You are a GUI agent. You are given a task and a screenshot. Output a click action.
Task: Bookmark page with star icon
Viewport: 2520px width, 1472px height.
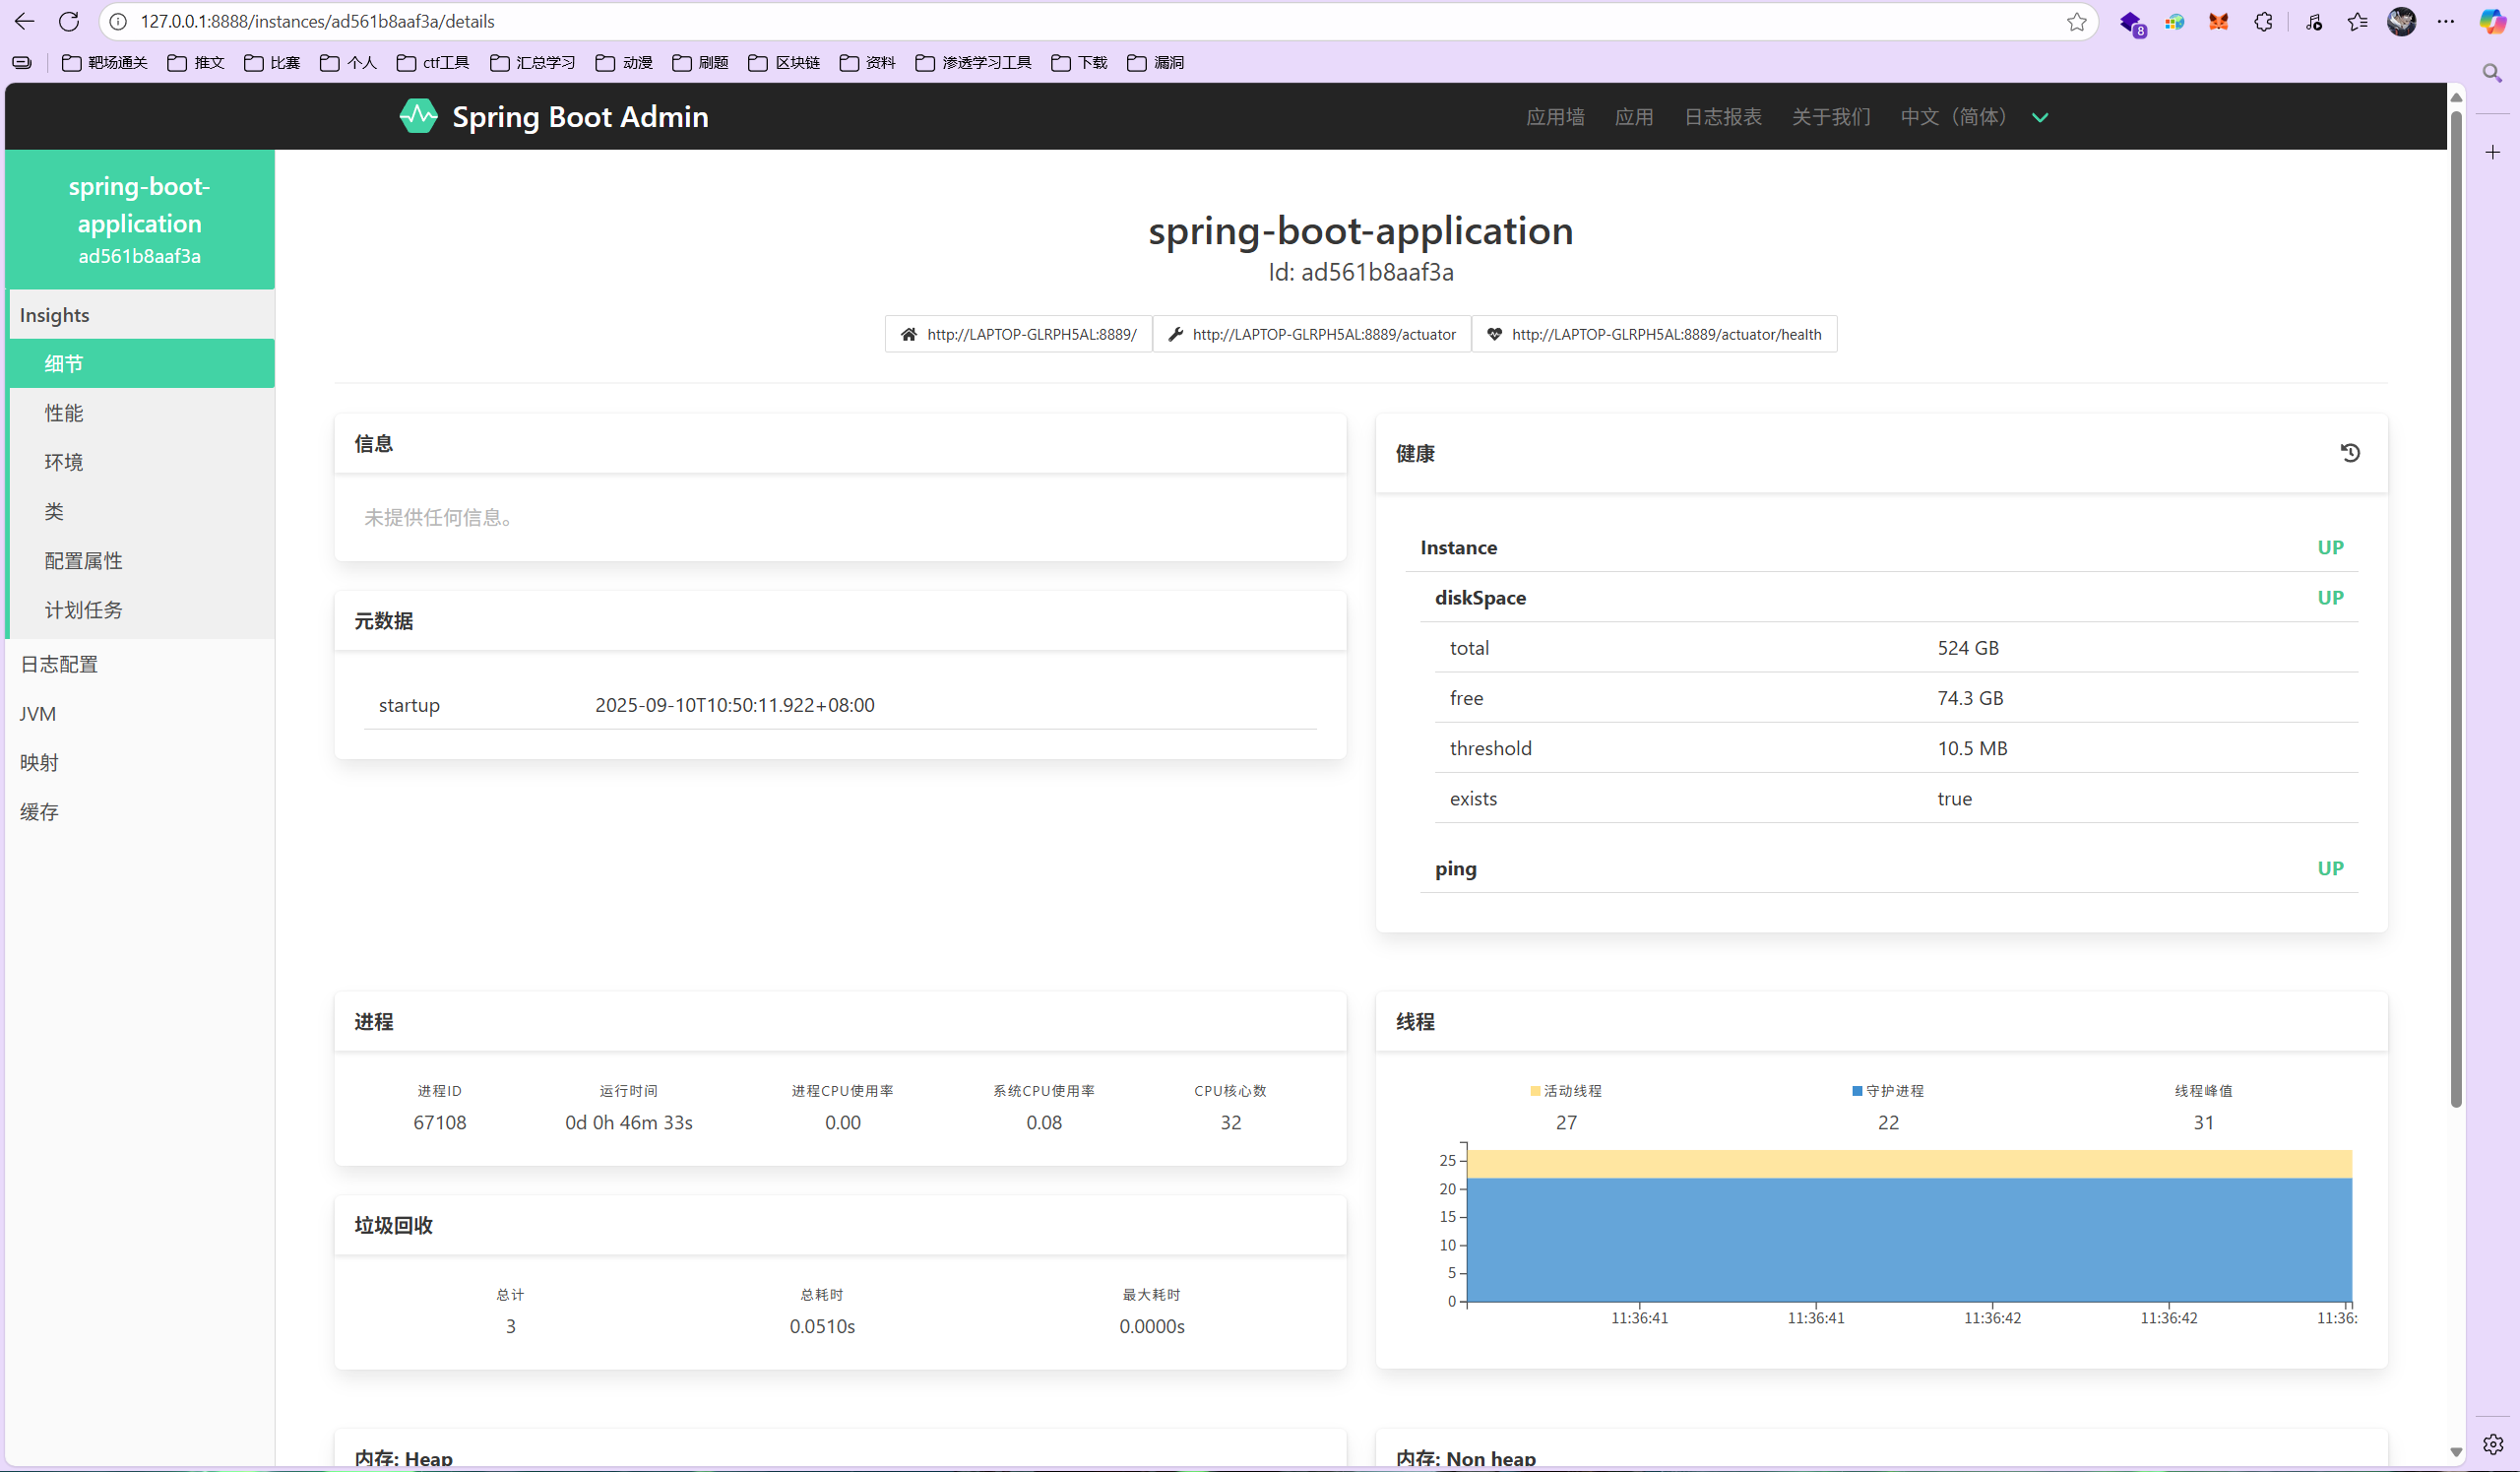click(2077, 21)
